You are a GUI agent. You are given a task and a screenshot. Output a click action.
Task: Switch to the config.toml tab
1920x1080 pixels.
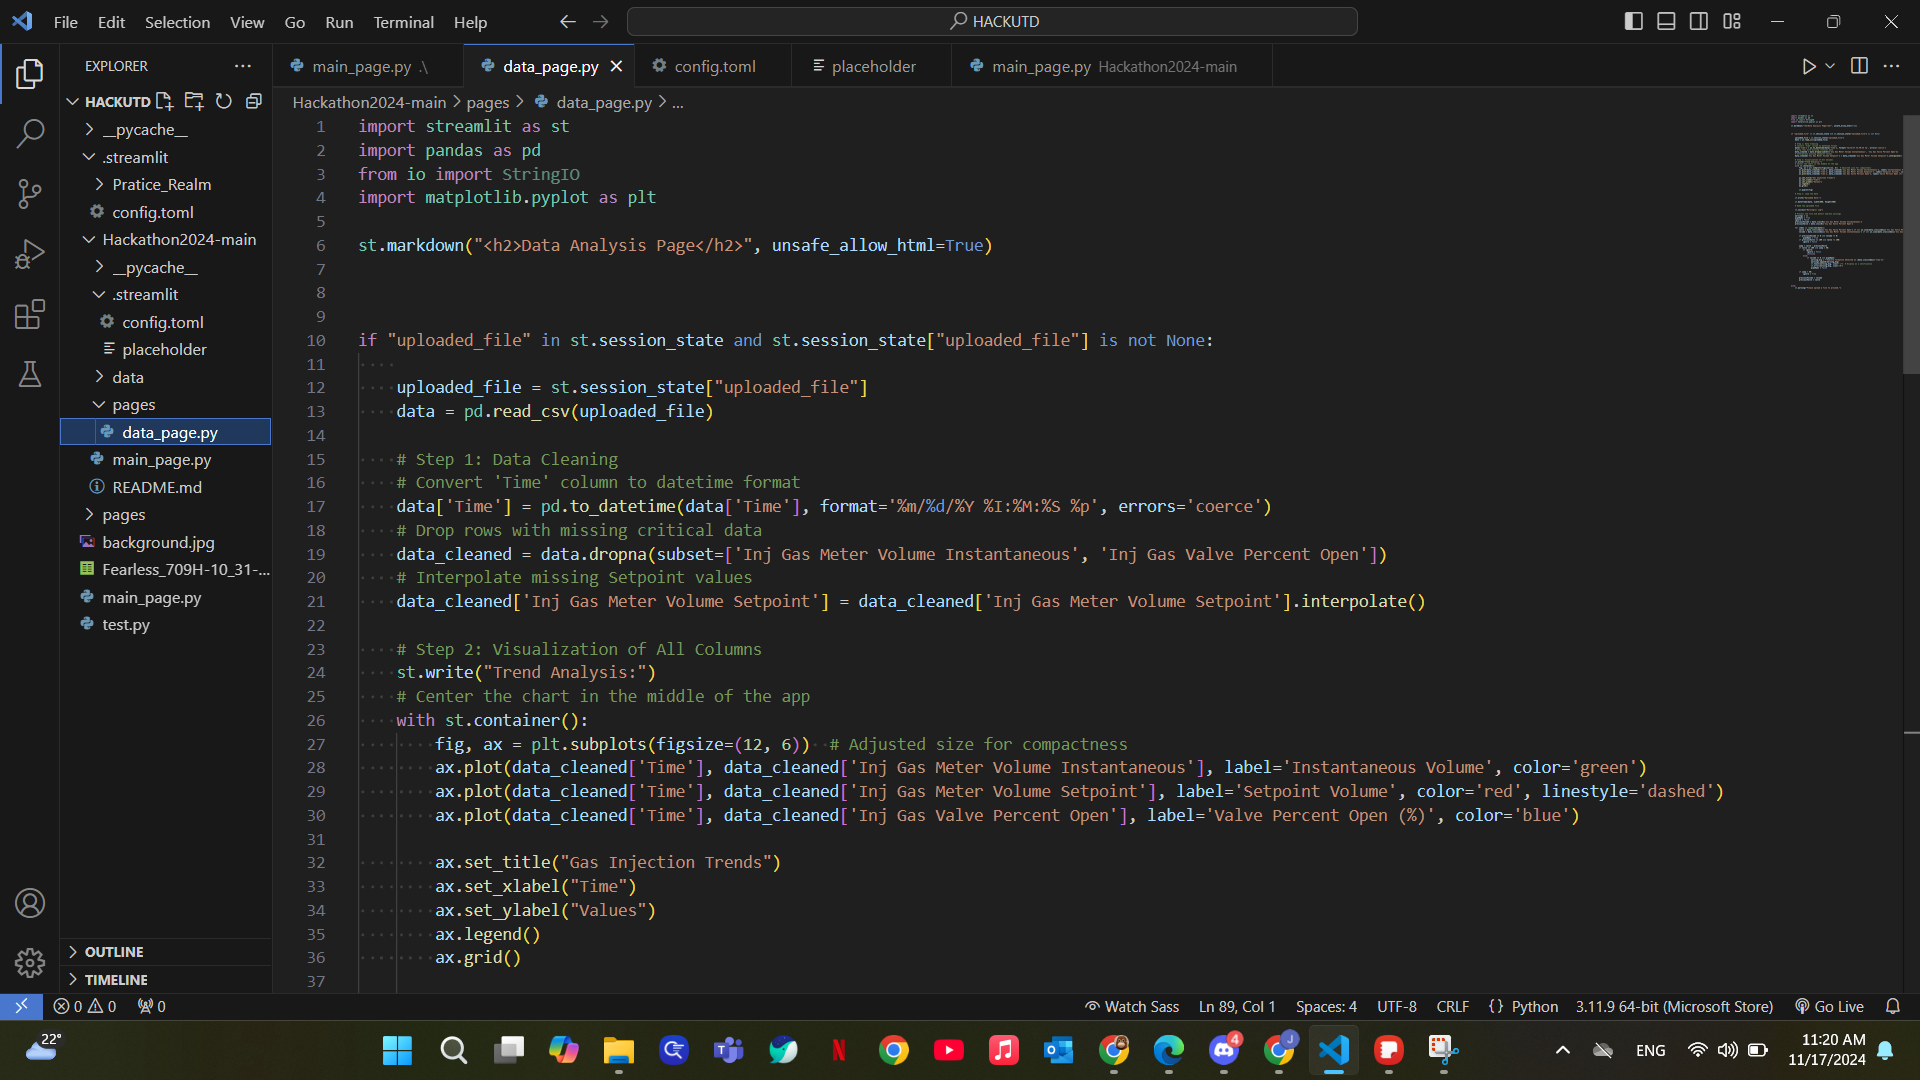pyautogui.click(x=714, y=66)
